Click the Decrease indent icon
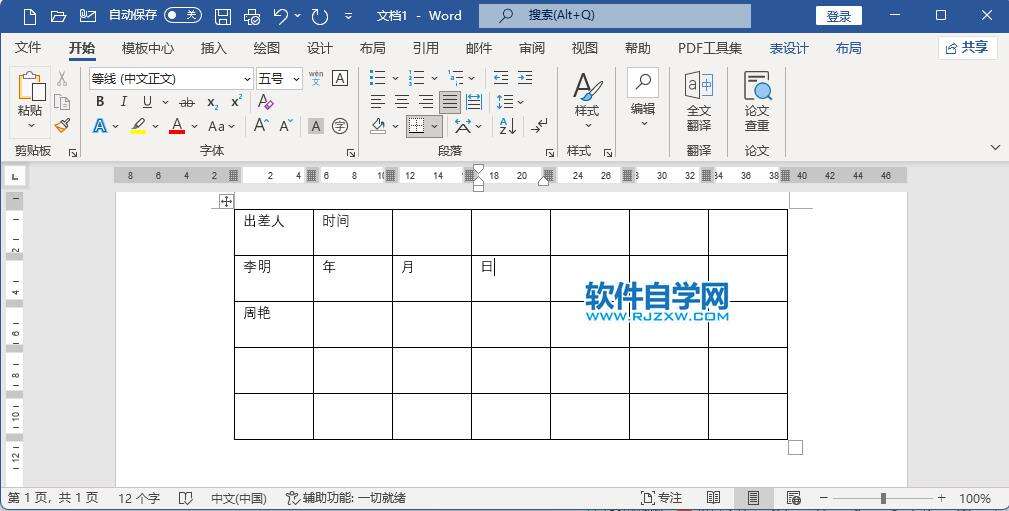1009x511 pixels. [x=501, y=79]
